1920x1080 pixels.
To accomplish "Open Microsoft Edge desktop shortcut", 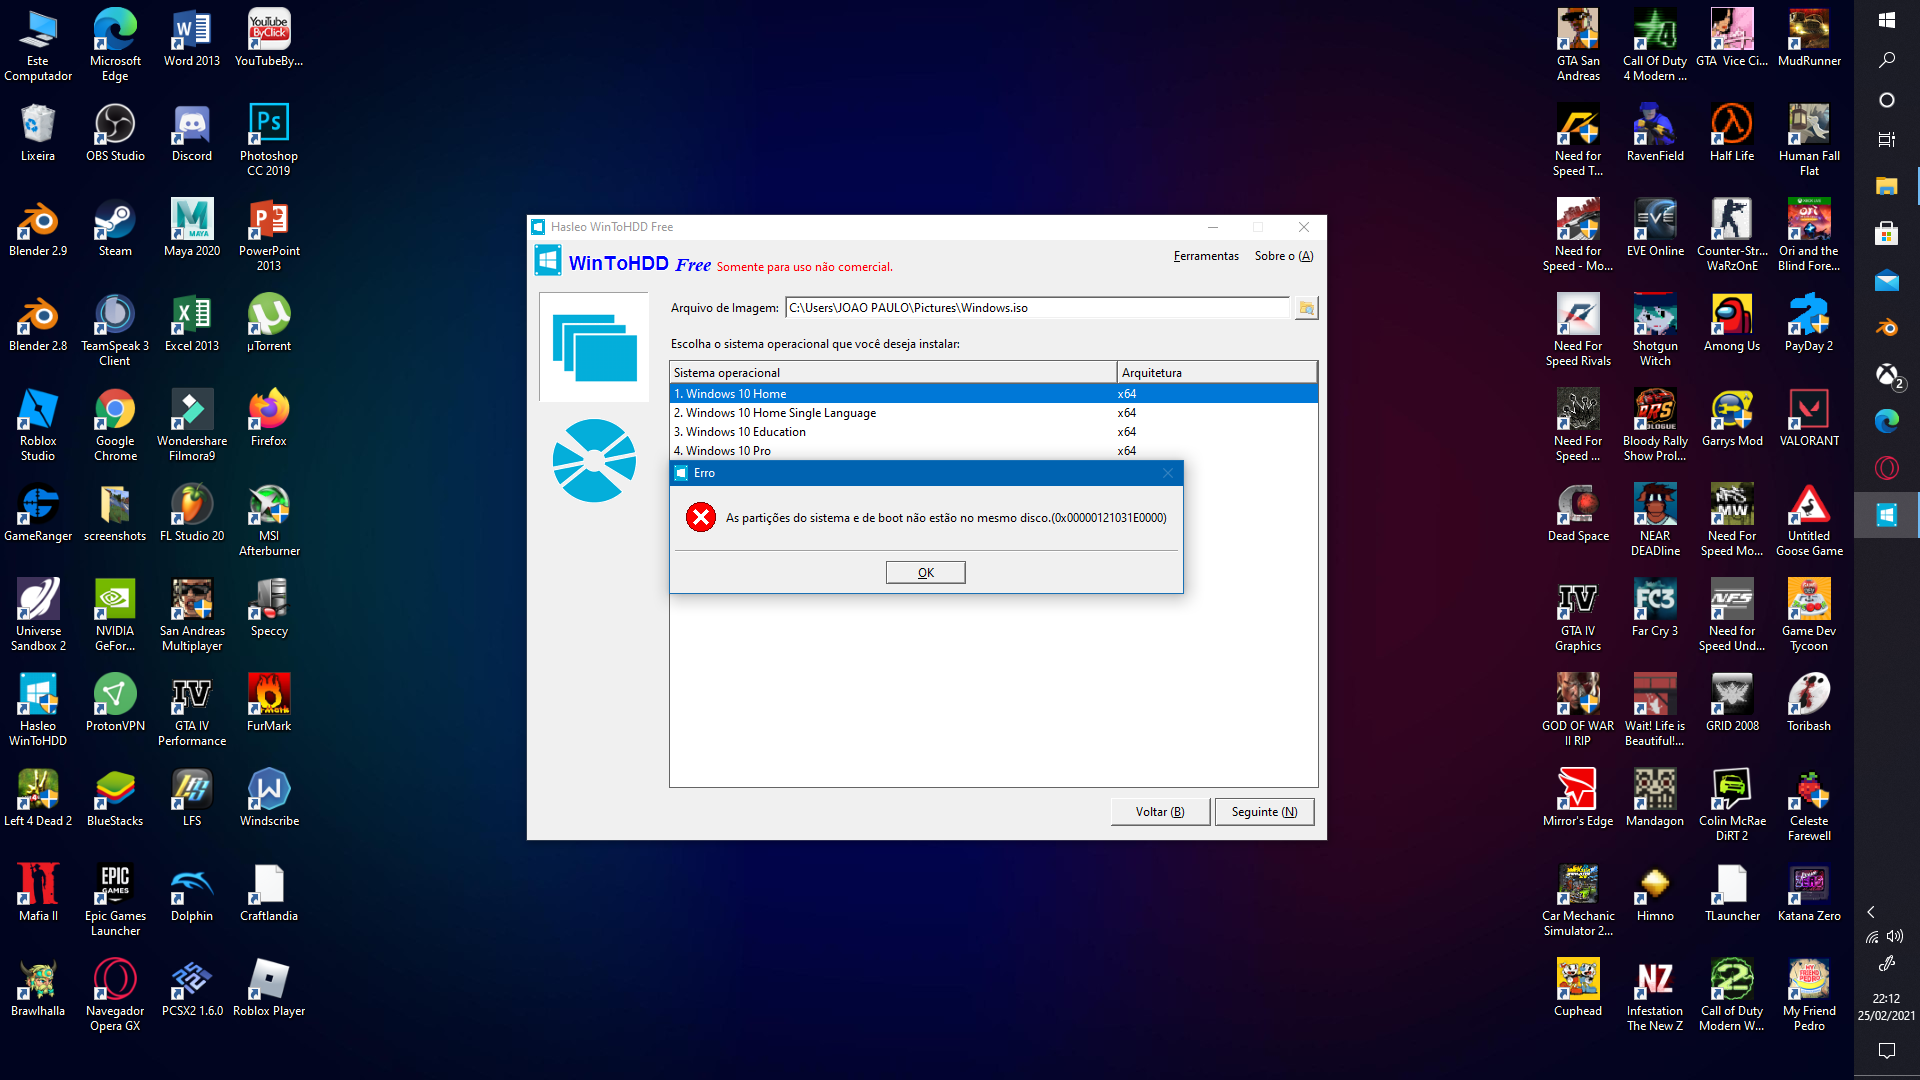I will (x=115, y=46).
